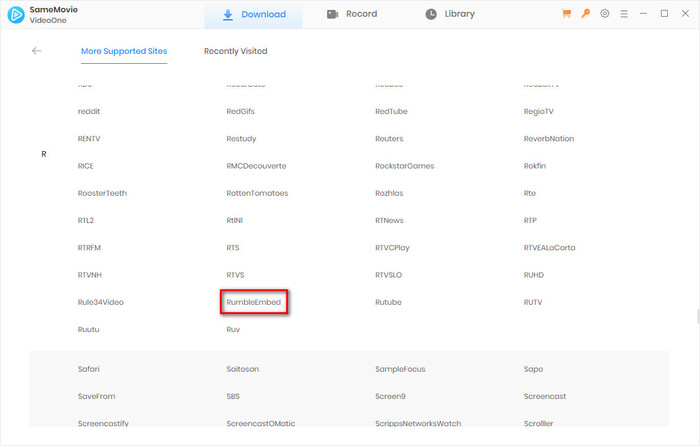Click the RTL2 site
700x446 pixels.
(x=86, y=221)
